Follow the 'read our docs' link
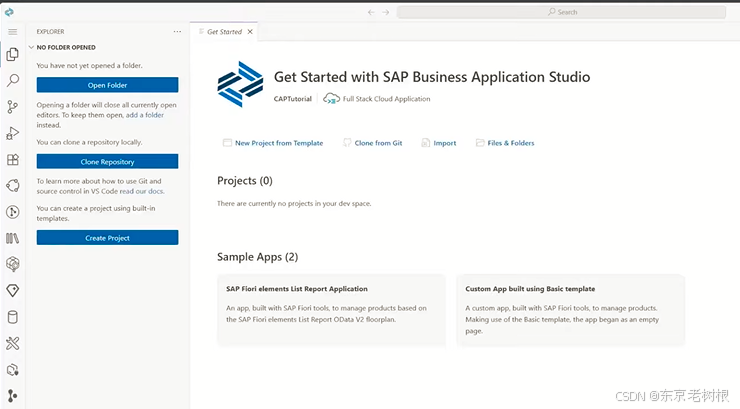The width and height of the screenshot is (740, 409). (142, 191)
